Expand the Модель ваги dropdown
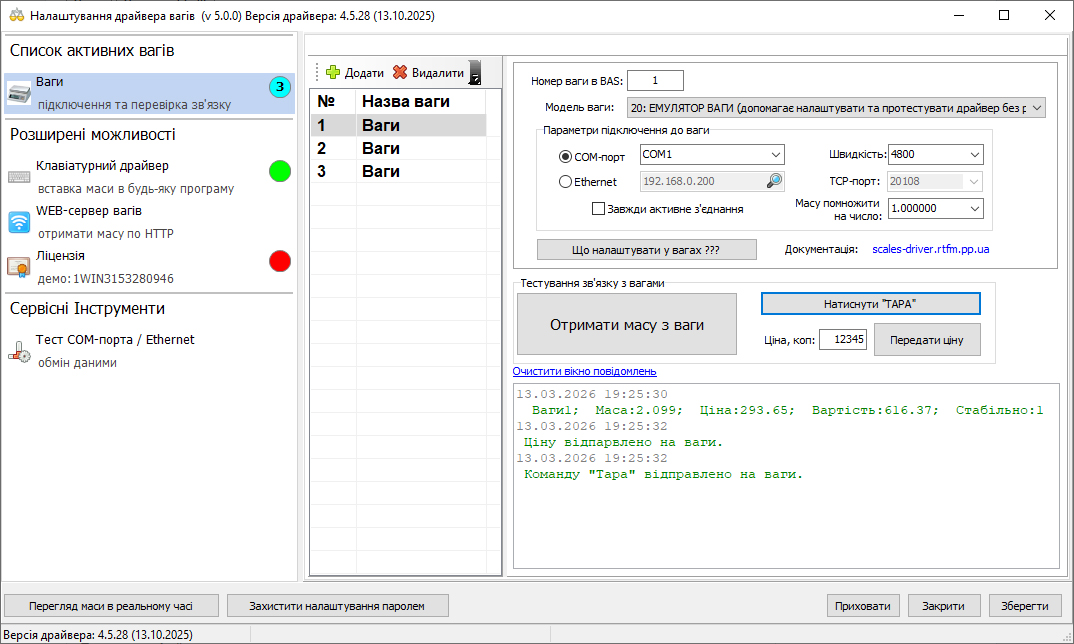This screenshot has height=644, width=1074. 1036,107
